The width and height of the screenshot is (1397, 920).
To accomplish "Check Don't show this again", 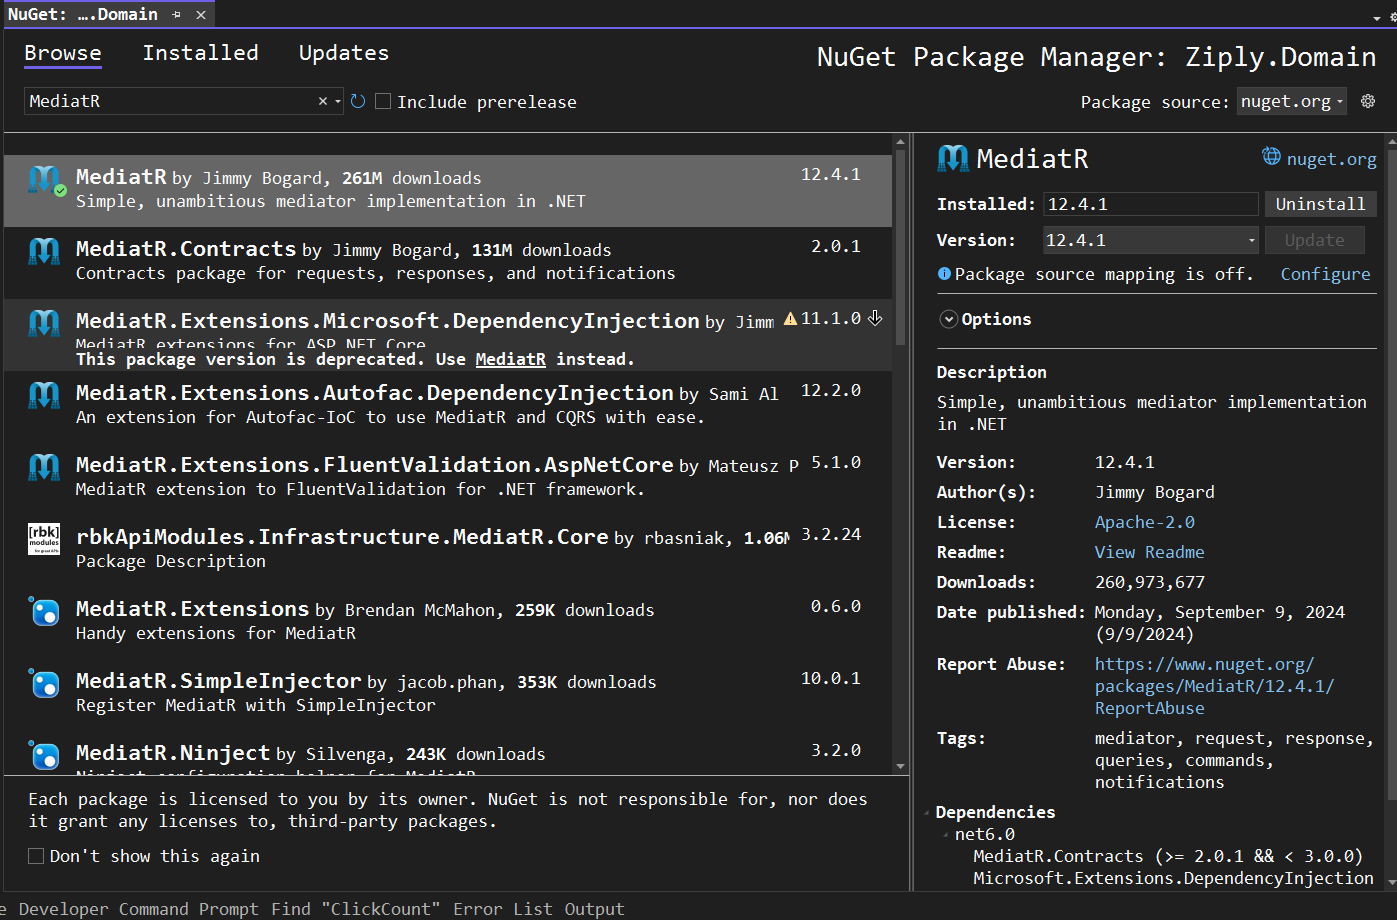I will pyautogui.click(x=36, y=856).
